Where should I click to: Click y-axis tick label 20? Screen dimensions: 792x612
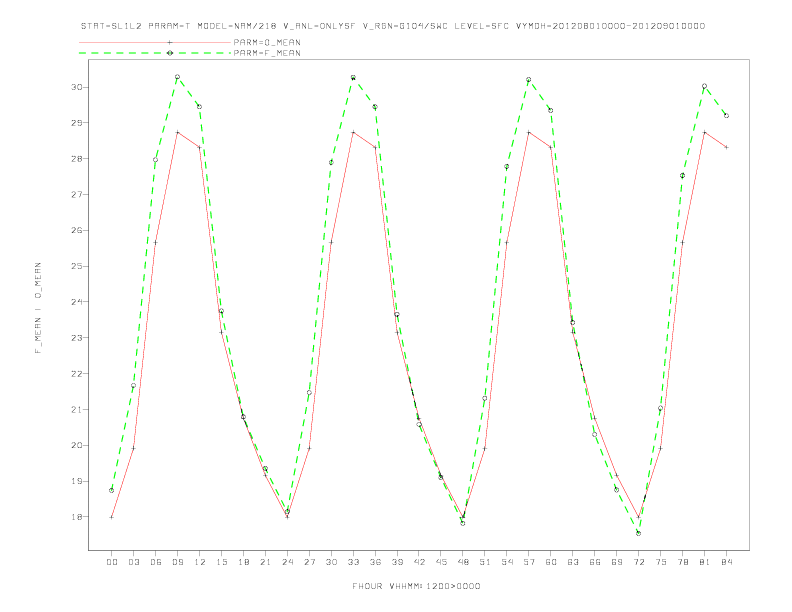(76, 445)
